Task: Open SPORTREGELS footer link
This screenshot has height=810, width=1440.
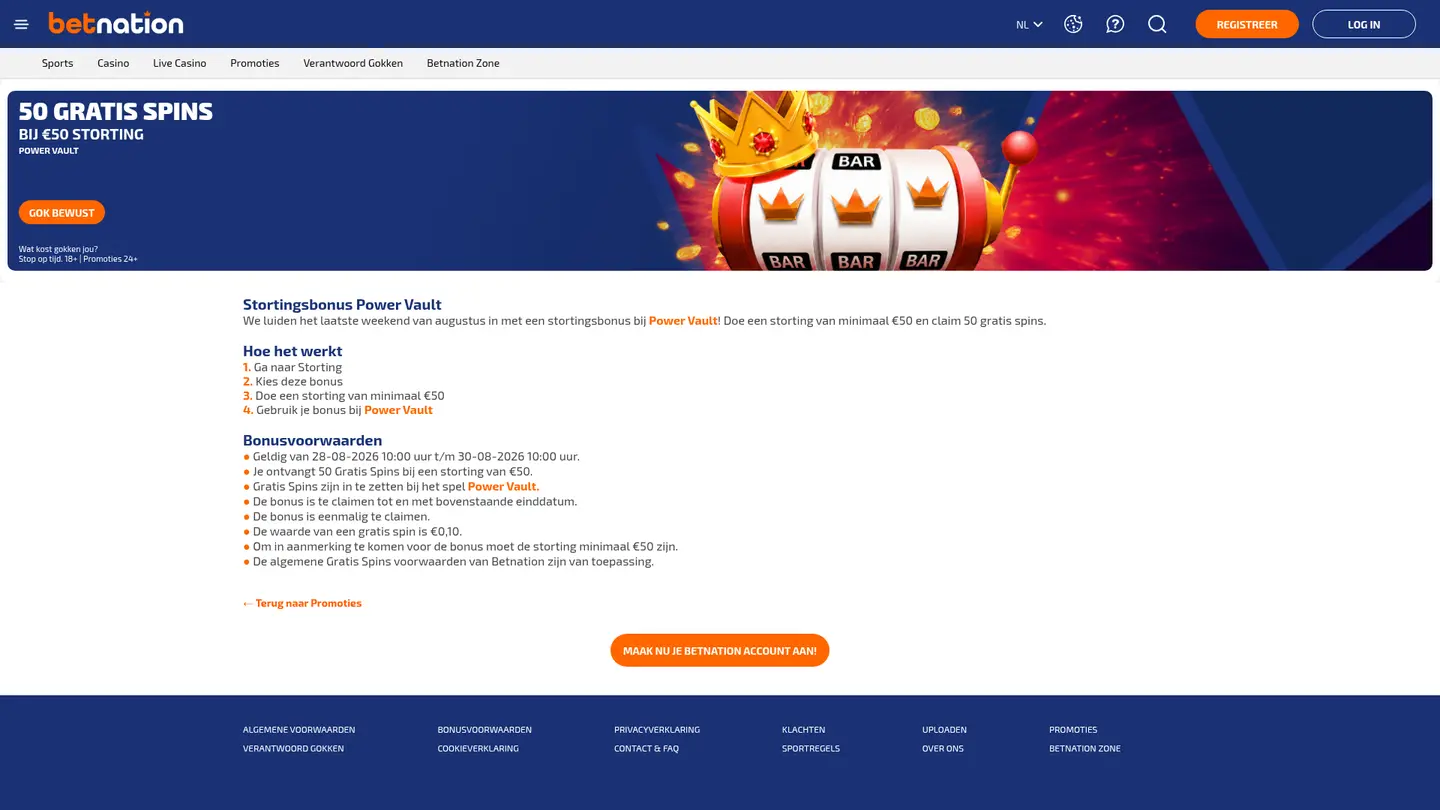Action: (811, 749)
